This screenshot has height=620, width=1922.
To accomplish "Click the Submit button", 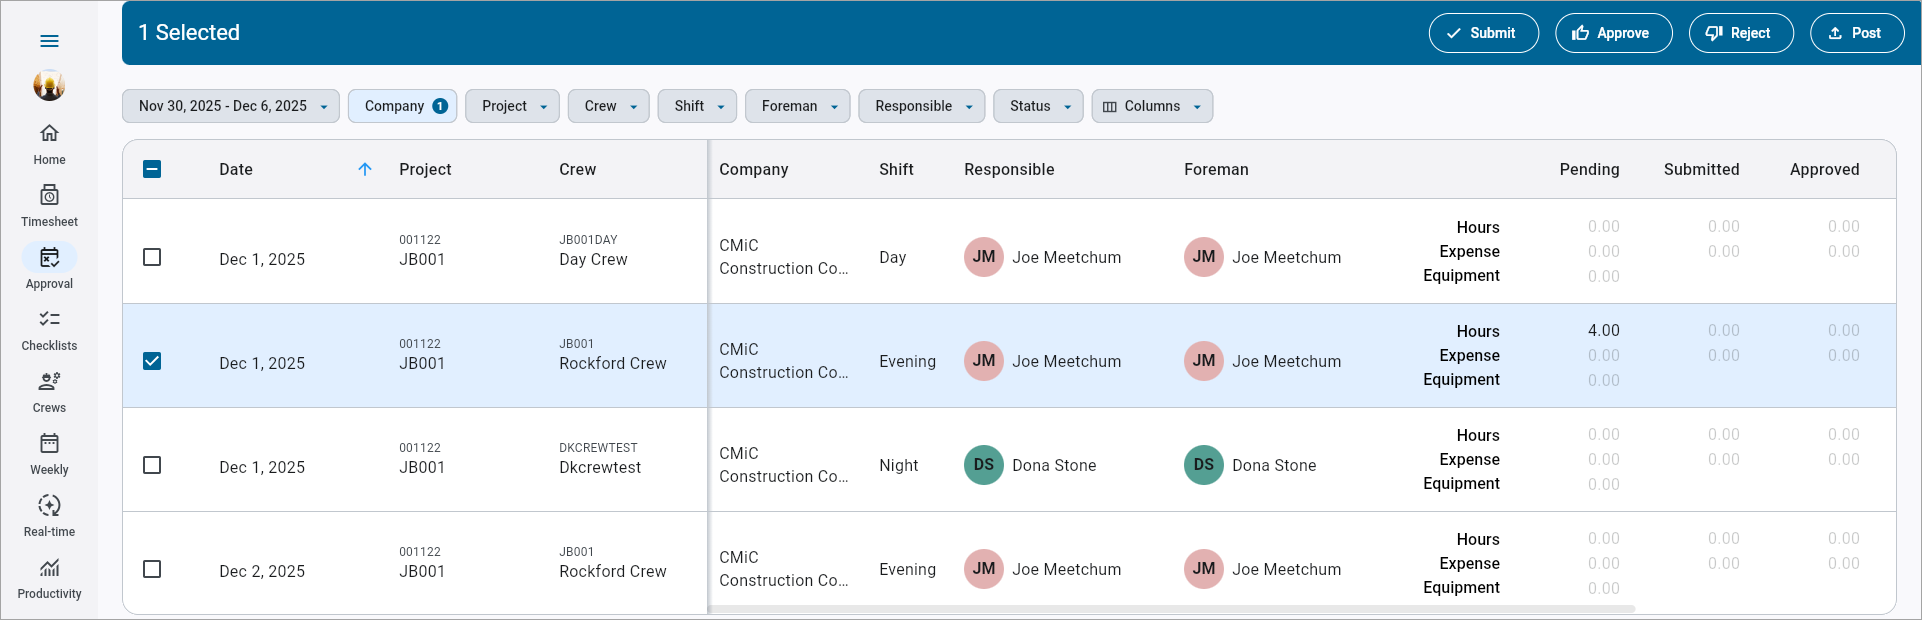I will (1484, 33).
